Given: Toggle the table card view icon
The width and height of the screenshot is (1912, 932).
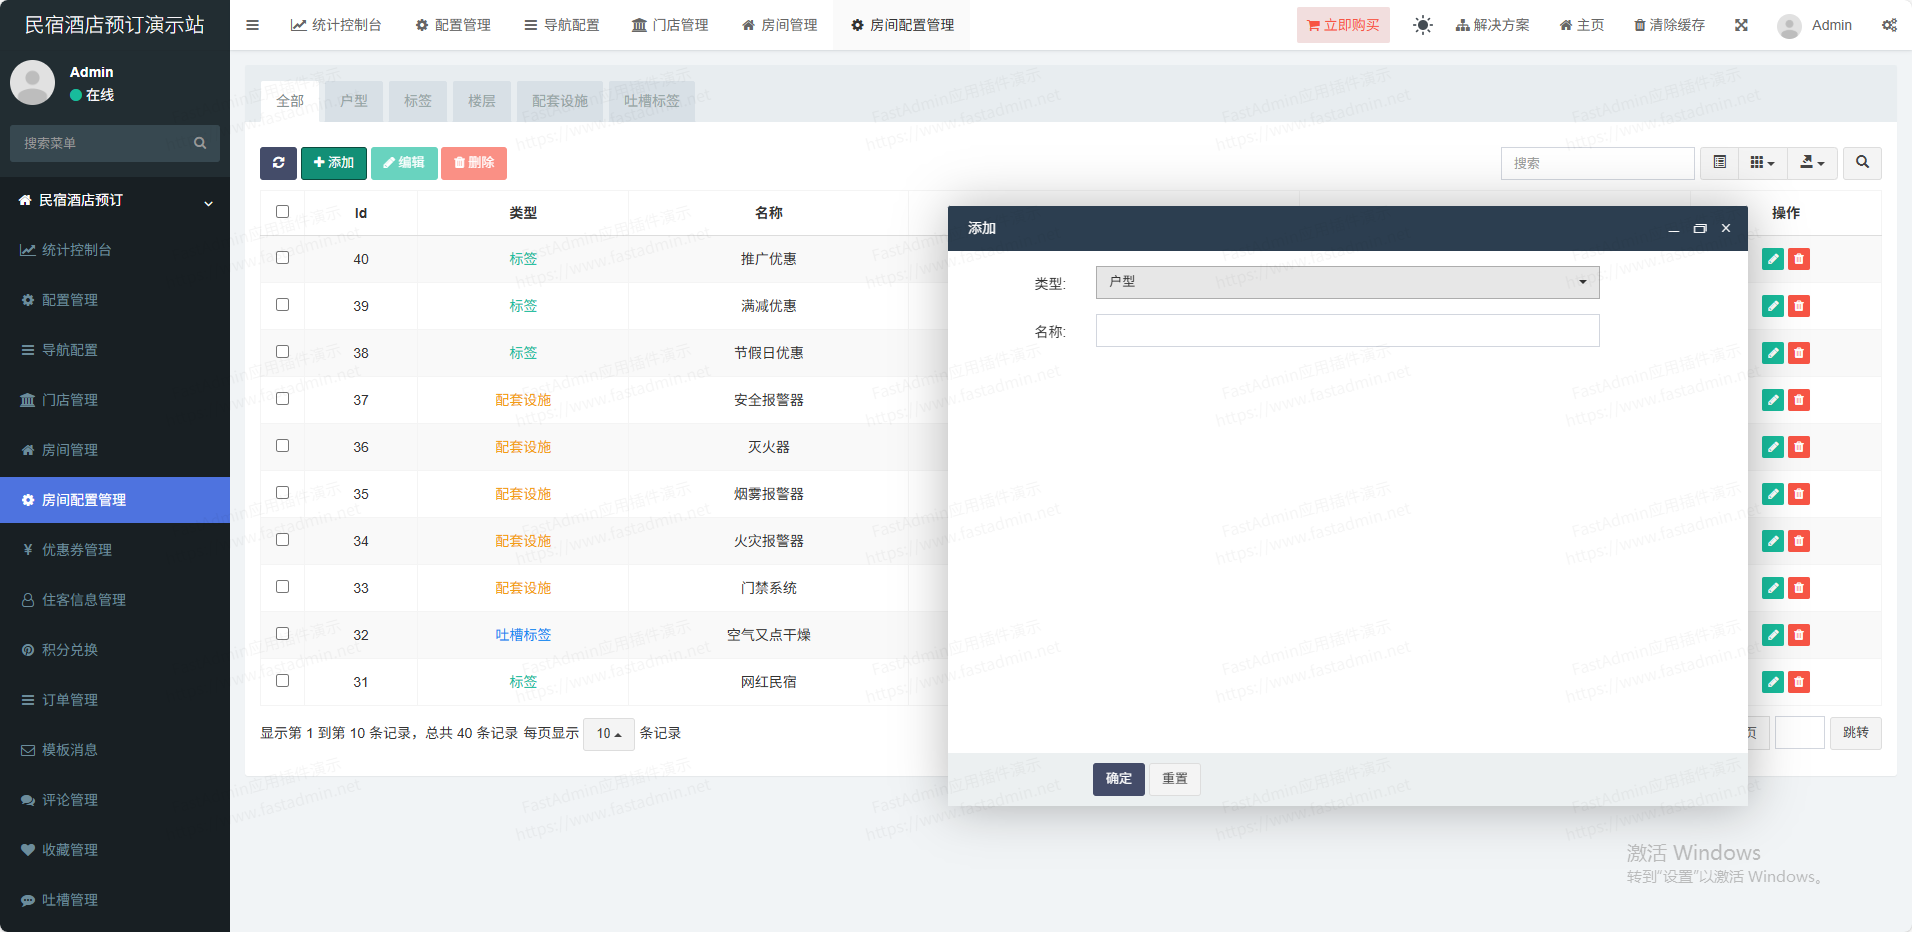Looking at the screenshot, I should pyautogui.click(x=1719, y=163).
